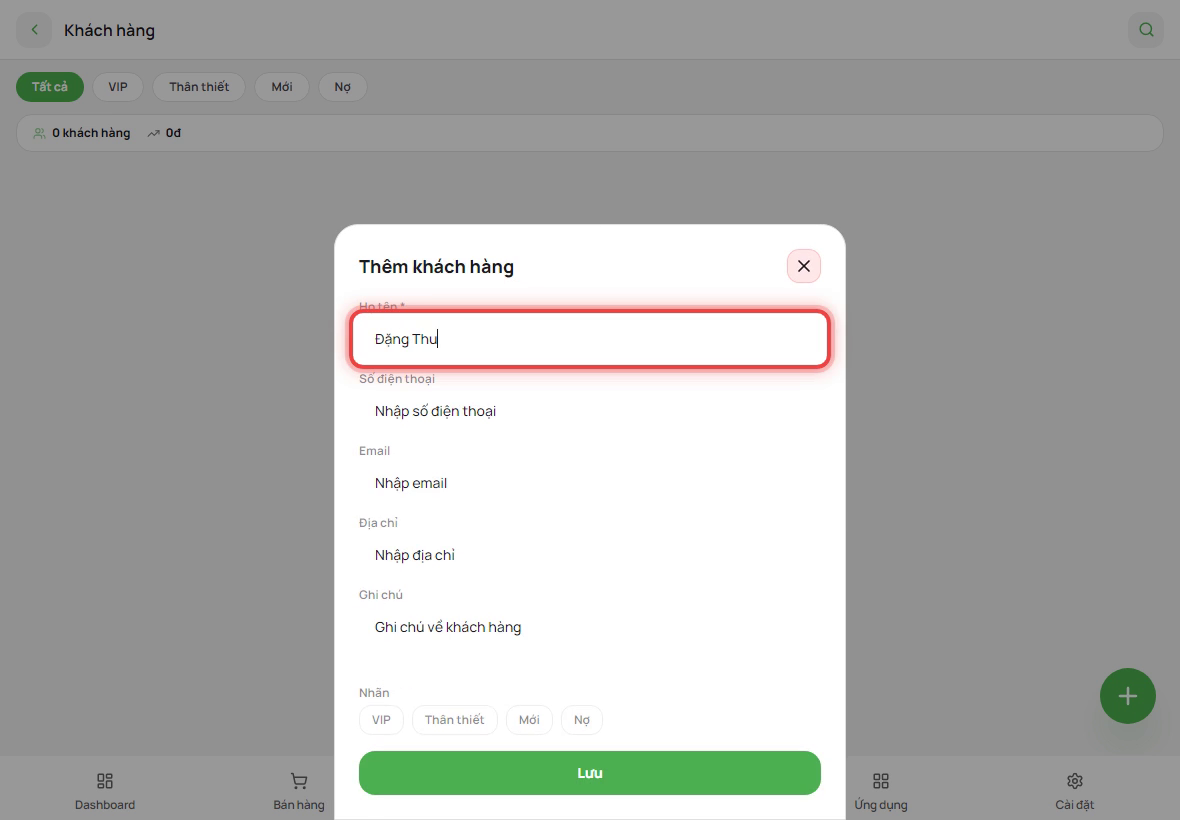Viewport: 1180px width, 820px height.
Task: Click the 0đ revenue value
Action: pyautogui.click(x=173, y=133)
